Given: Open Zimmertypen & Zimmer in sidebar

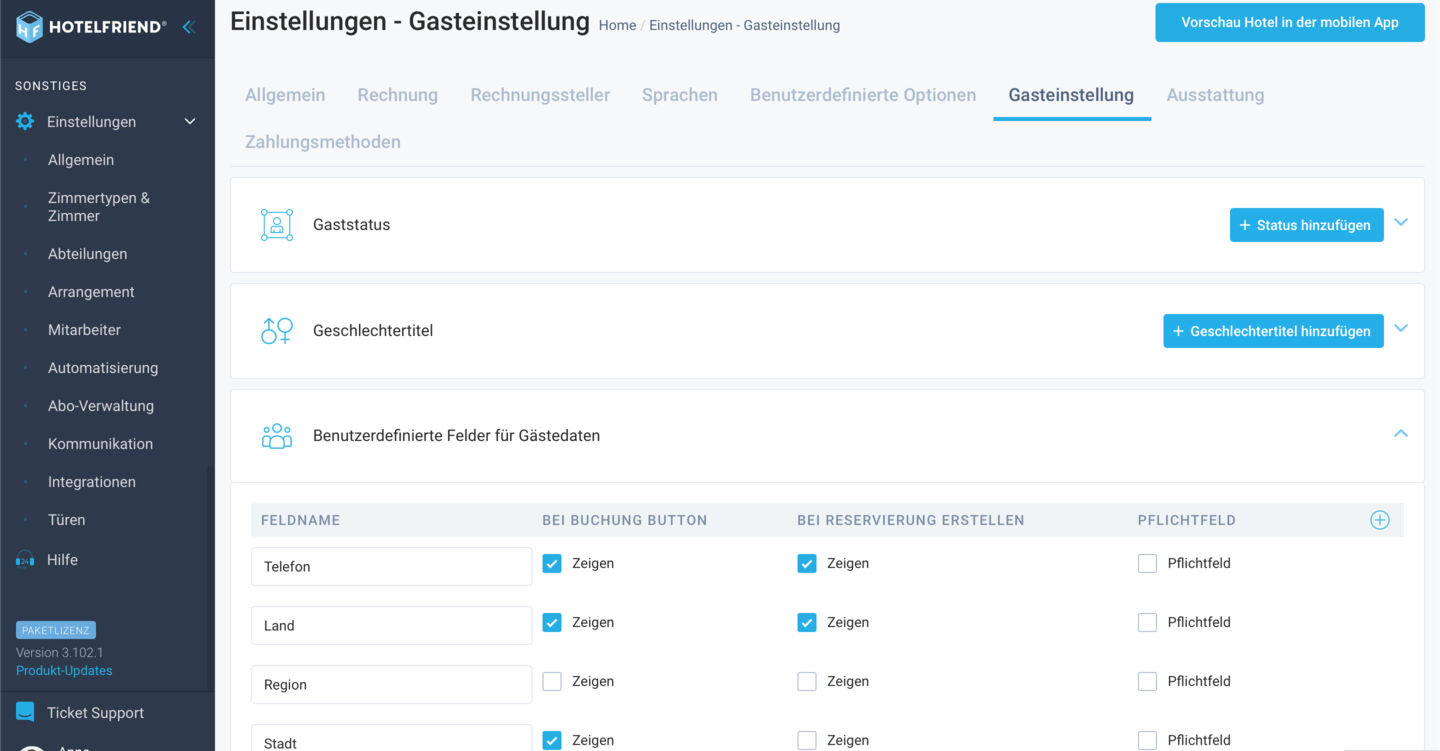Looking at the screenshot, I should pos(99,207).
